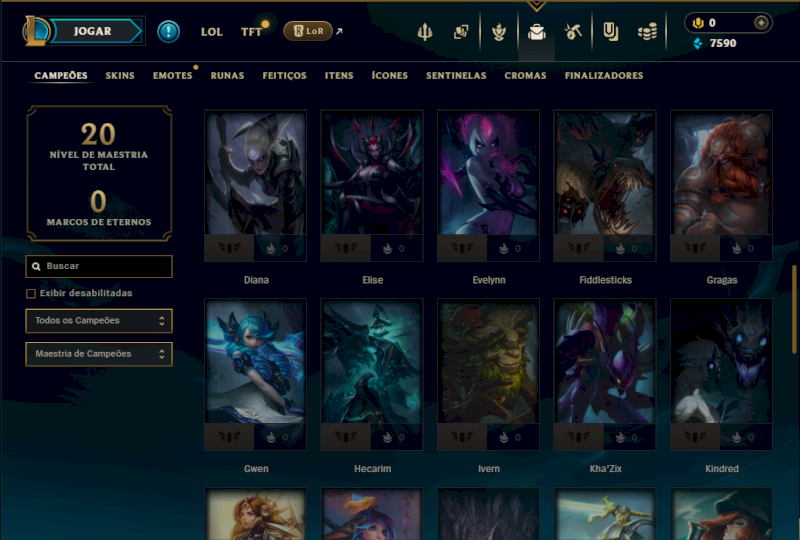Open the Cromas tab
This screenshot has width=800, height=540.
click(526, 76)
